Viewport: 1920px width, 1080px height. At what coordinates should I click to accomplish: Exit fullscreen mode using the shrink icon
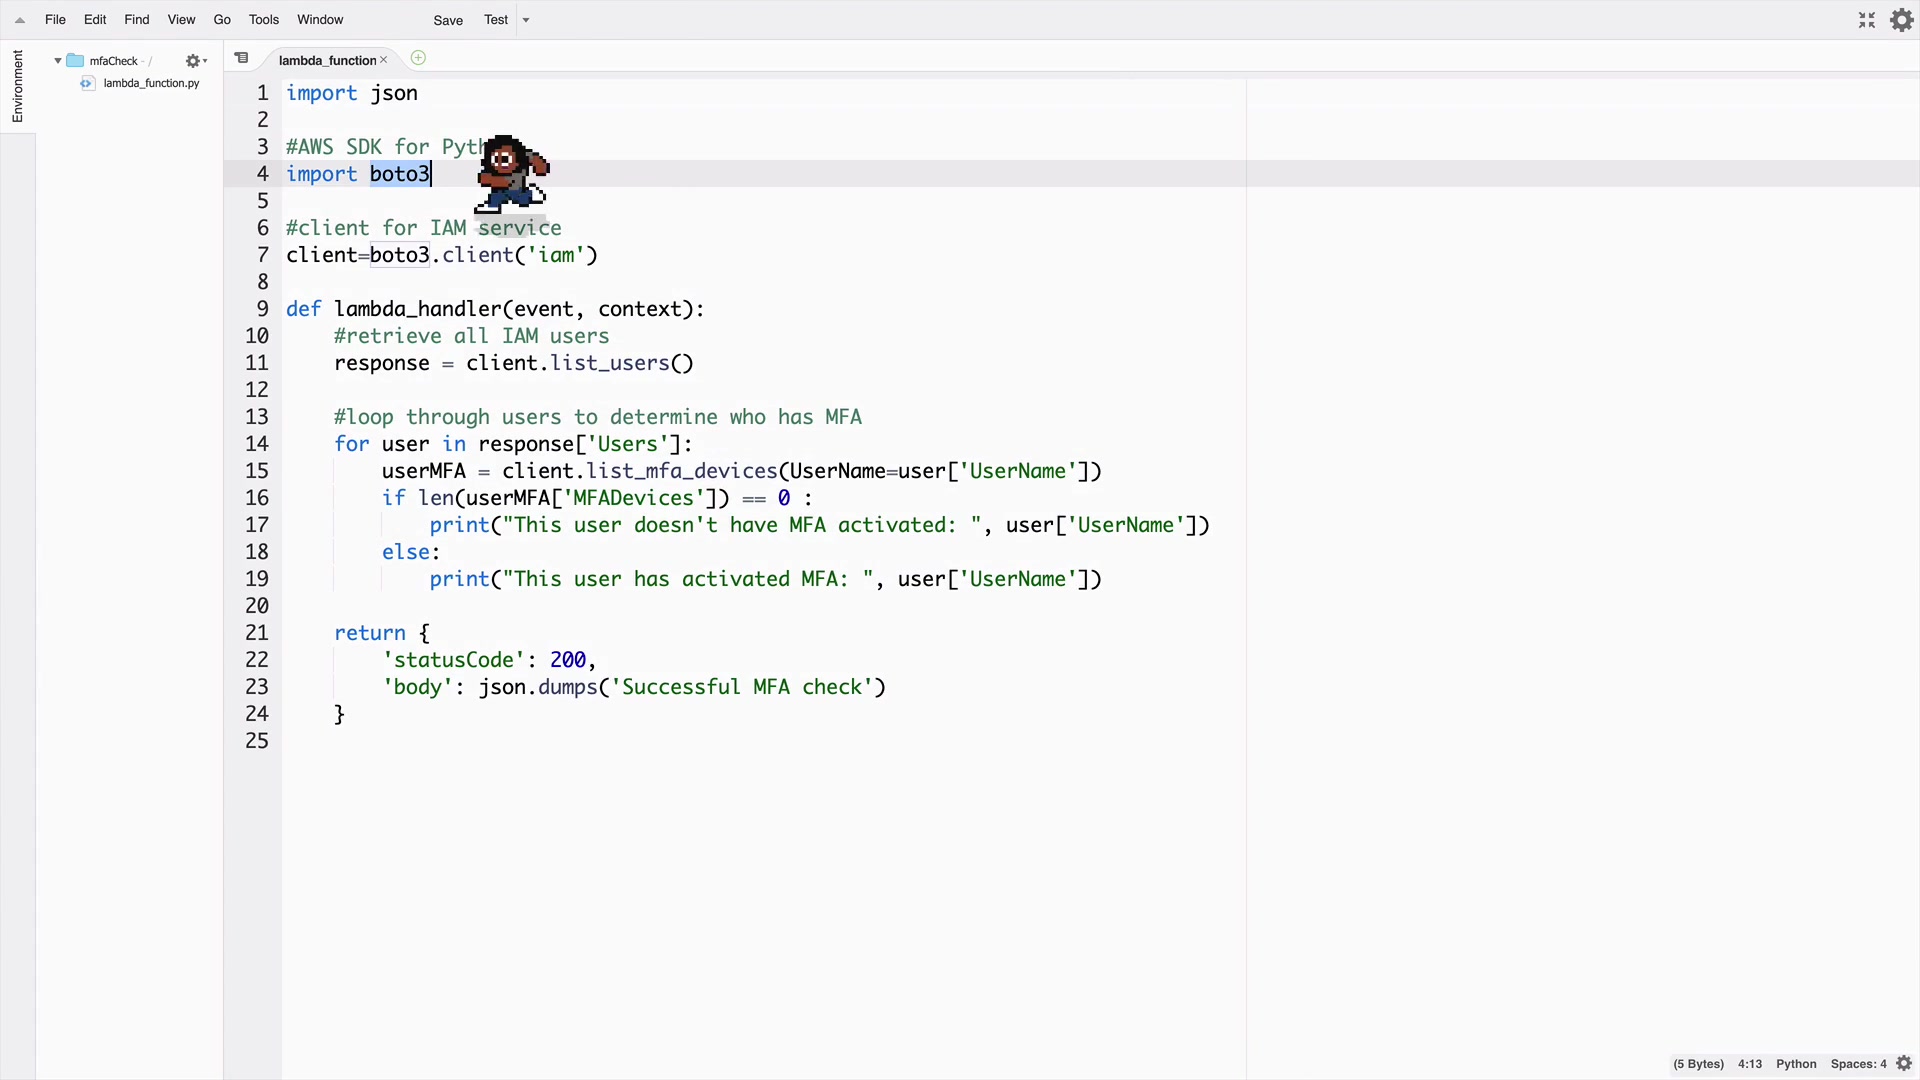1866,20
